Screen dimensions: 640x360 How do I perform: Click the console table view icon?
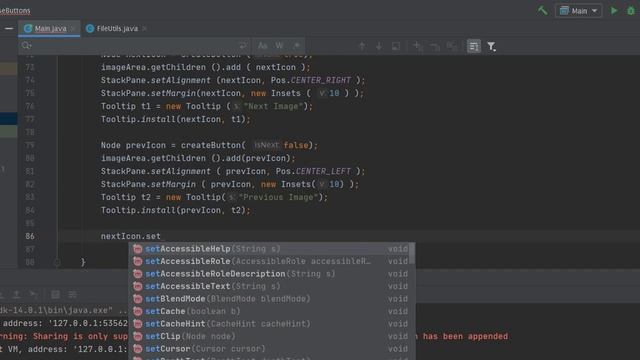(x=55, y=294)
